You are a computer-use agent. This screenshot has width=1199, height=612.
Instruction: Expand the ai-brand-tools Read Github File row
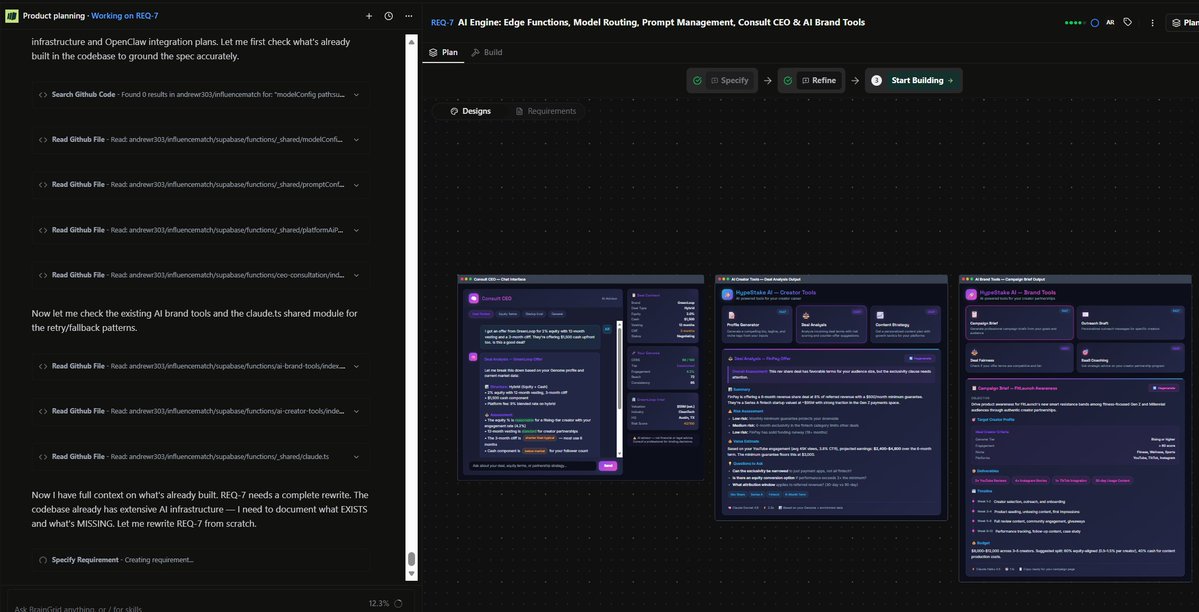(356, 366)
